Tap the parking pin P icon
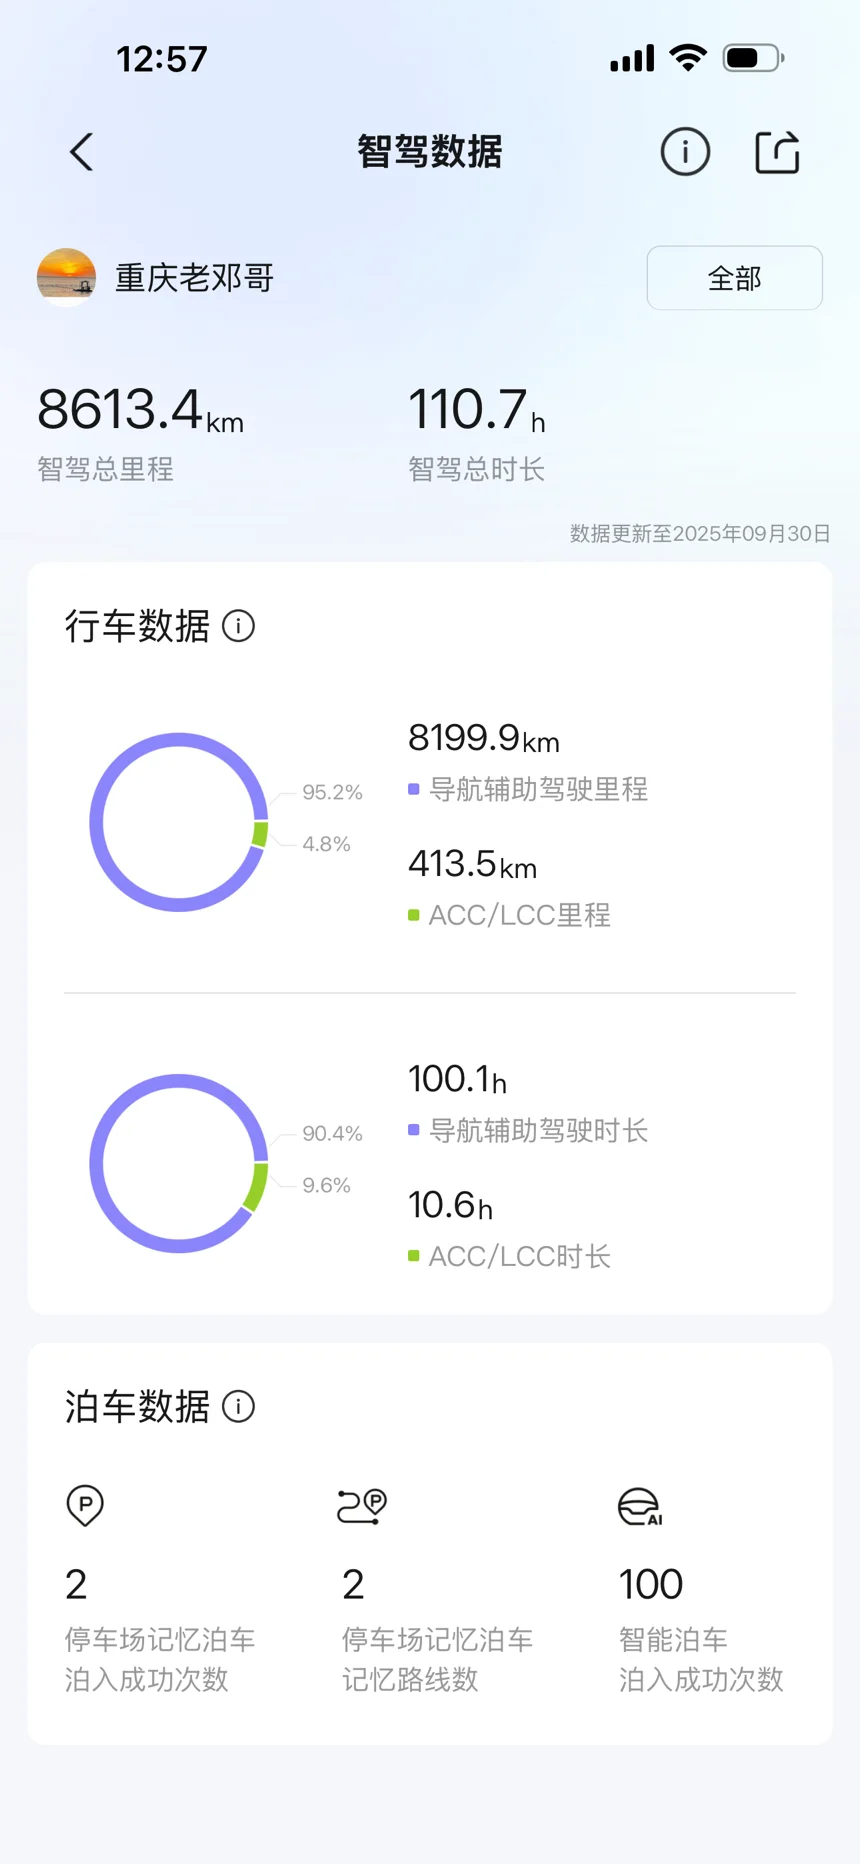 pos(85,1505)
